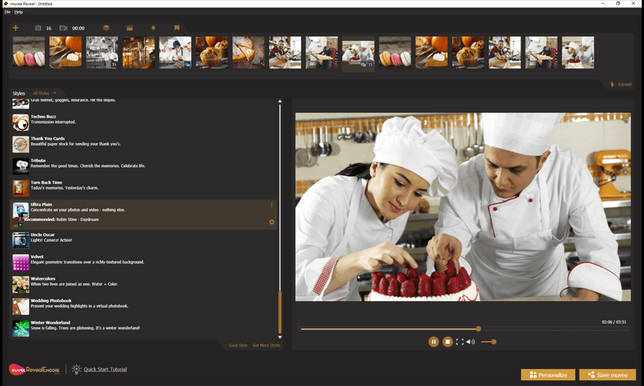Image resolution: width=644 pixels, height=386 pixels.
Task: Select the black-and-white photo thumbnail in strip
Action: (x=102, y=53)
